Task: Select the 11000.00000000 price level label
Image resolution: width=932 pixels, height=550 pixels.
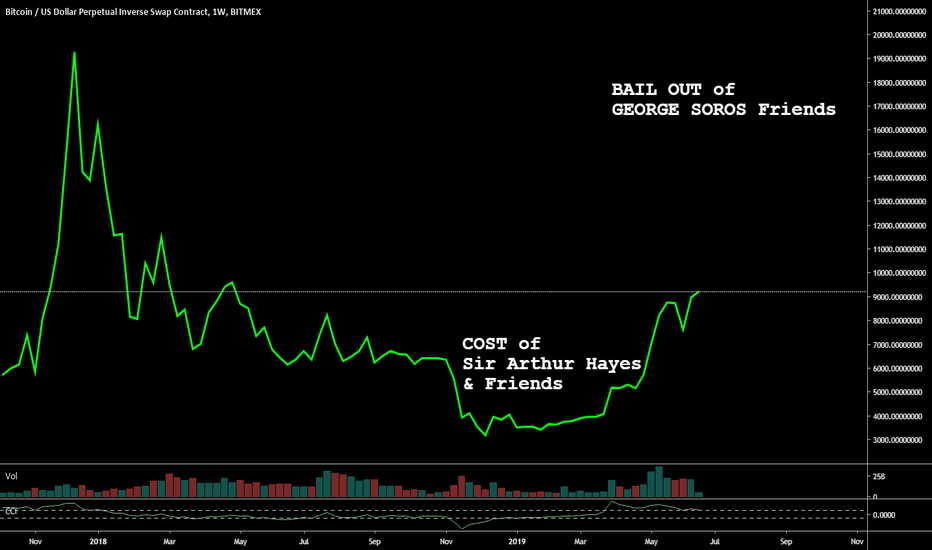Action: pos(899,250)
